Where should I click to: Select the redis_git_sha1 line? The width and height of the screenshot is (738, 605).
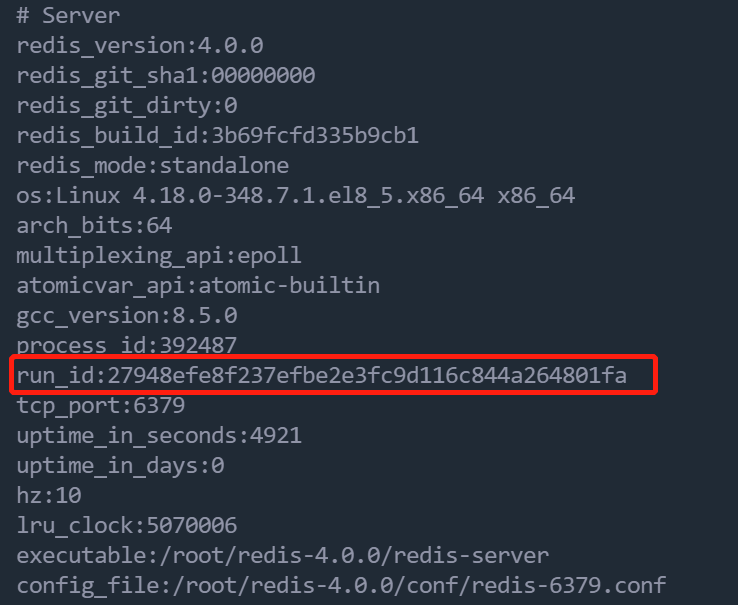pos(165,76)
